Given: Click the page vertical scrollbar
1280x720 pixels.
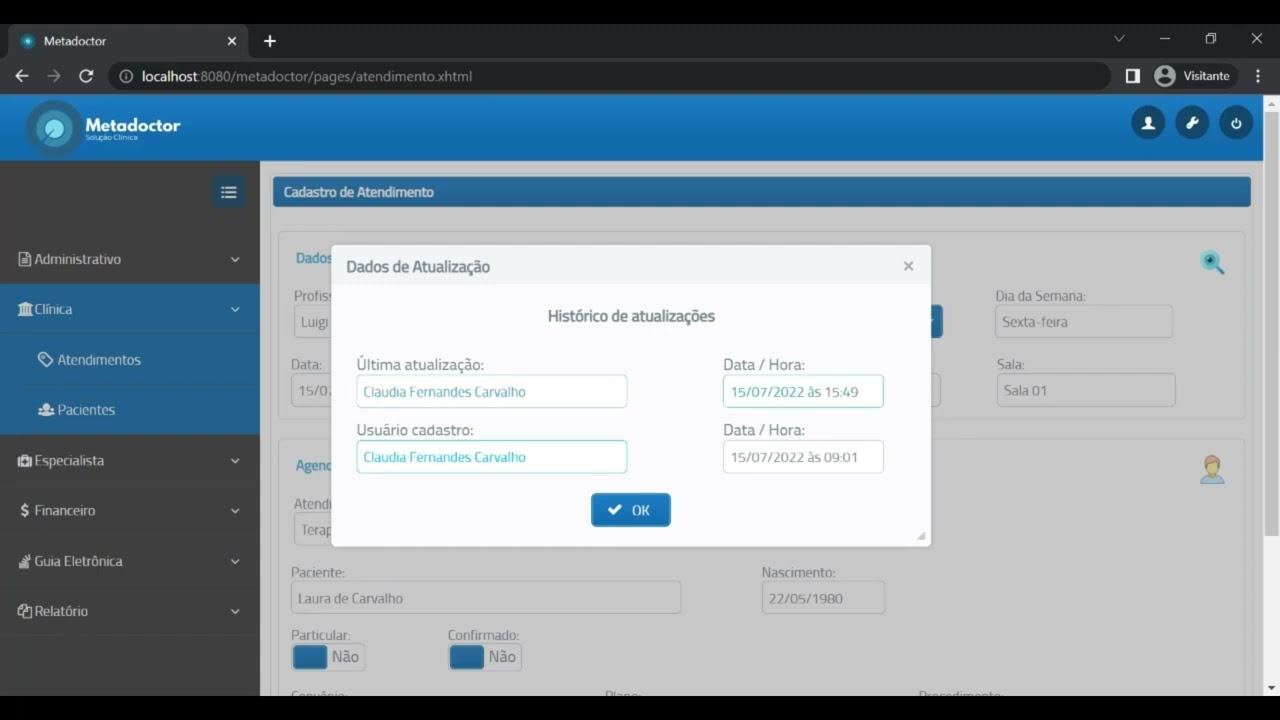Looking at the screenshot, I should 1271,325.
